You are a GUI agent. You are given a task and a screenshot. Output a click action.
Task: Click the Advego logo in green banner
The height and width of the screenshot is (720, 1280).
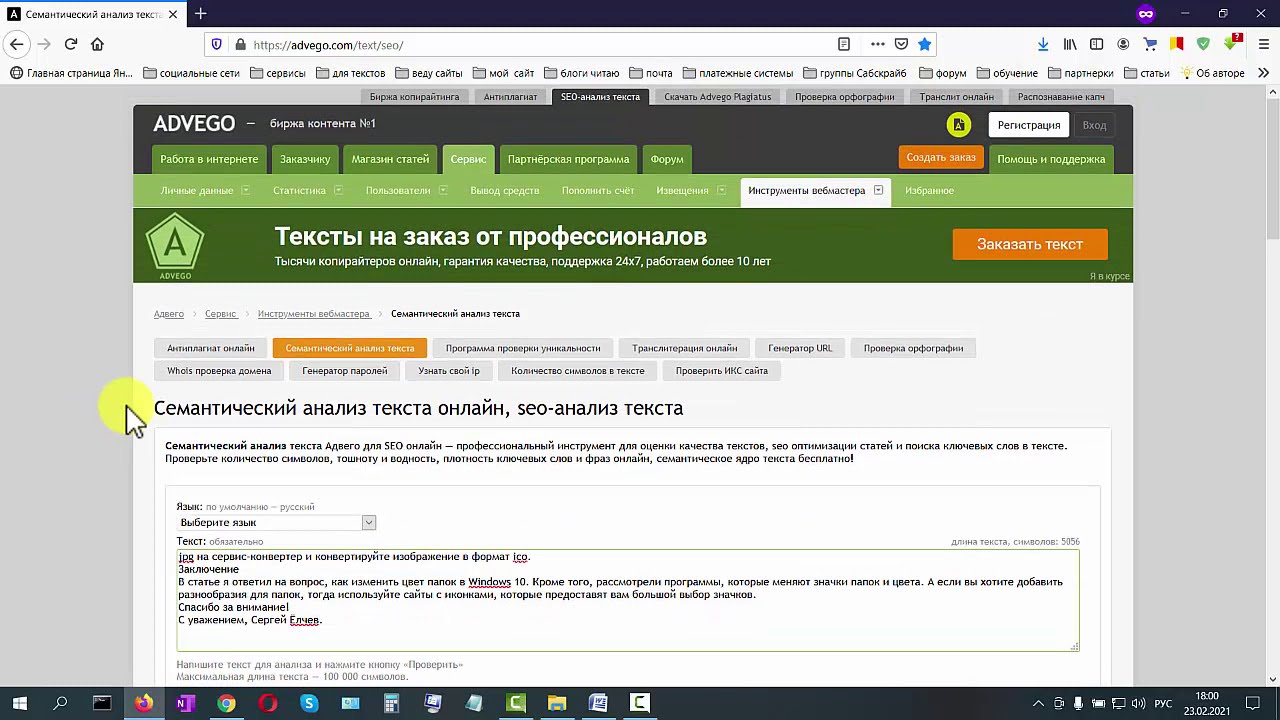click(x=175, y=246)
